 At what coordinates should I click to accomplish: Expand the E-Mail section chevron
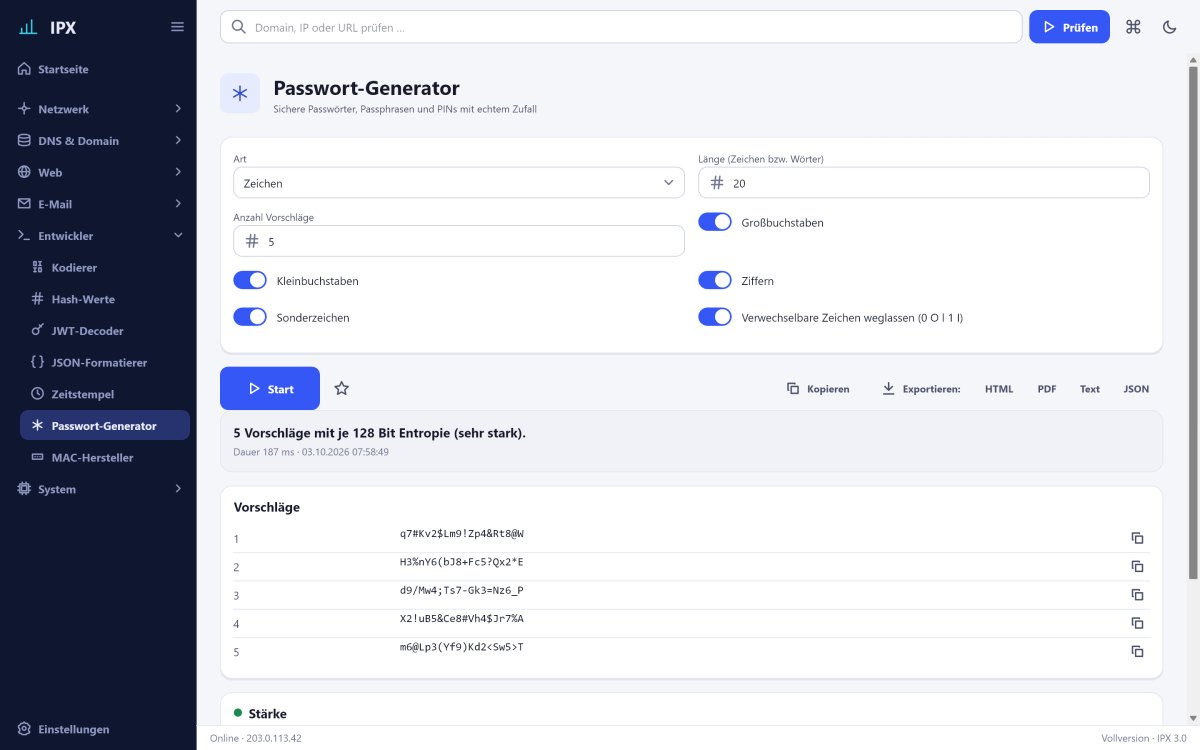(178, 204)
